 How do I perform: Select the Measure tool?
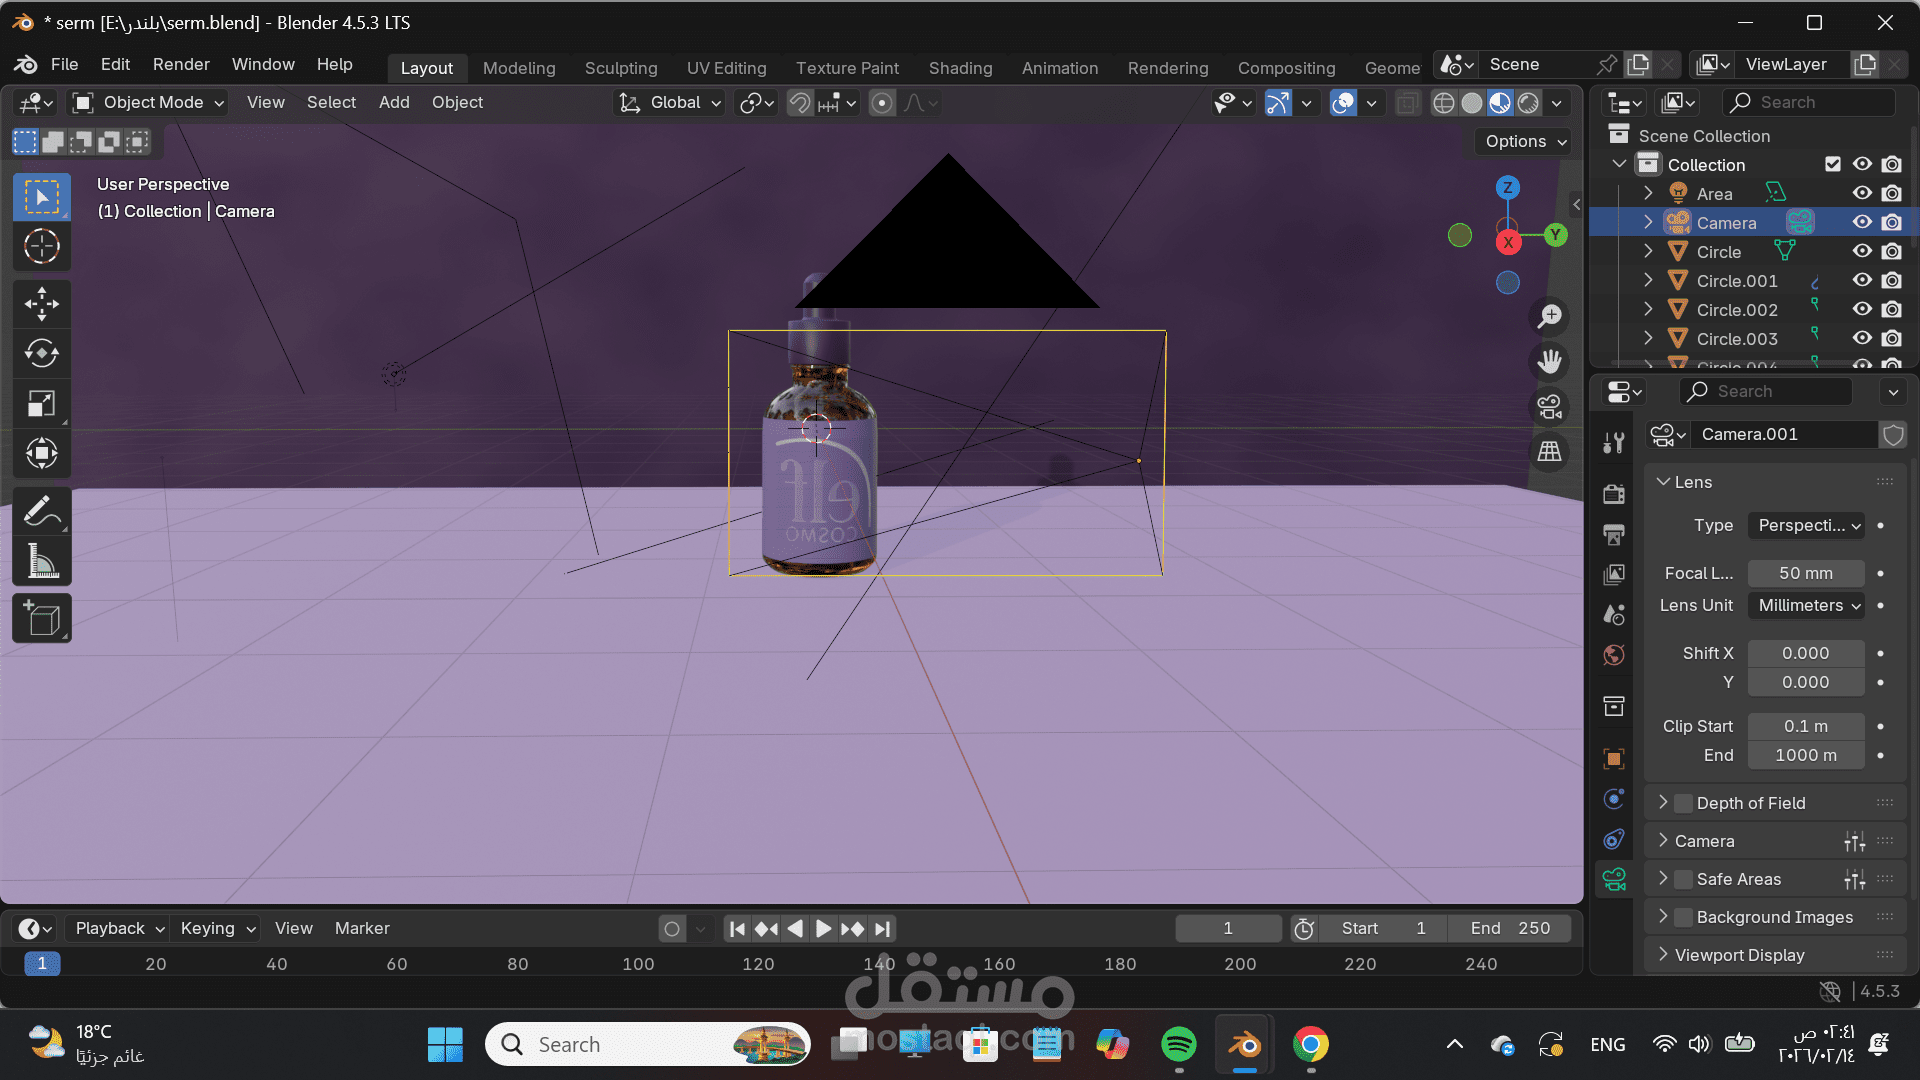41,562
